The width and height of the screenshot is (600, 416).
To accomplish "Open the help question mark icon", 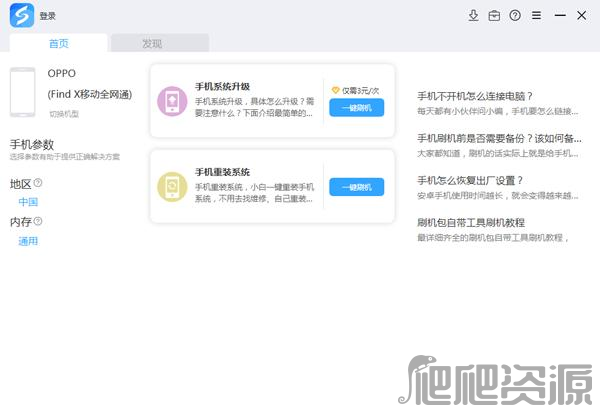I will point(515,15).
